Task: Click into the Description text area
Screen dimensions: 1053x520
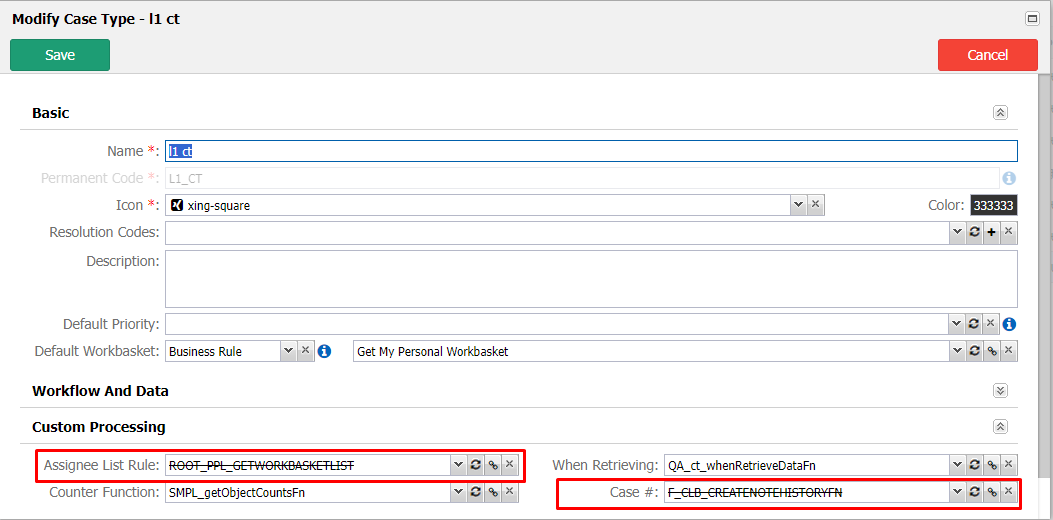Action: (591, 279)
